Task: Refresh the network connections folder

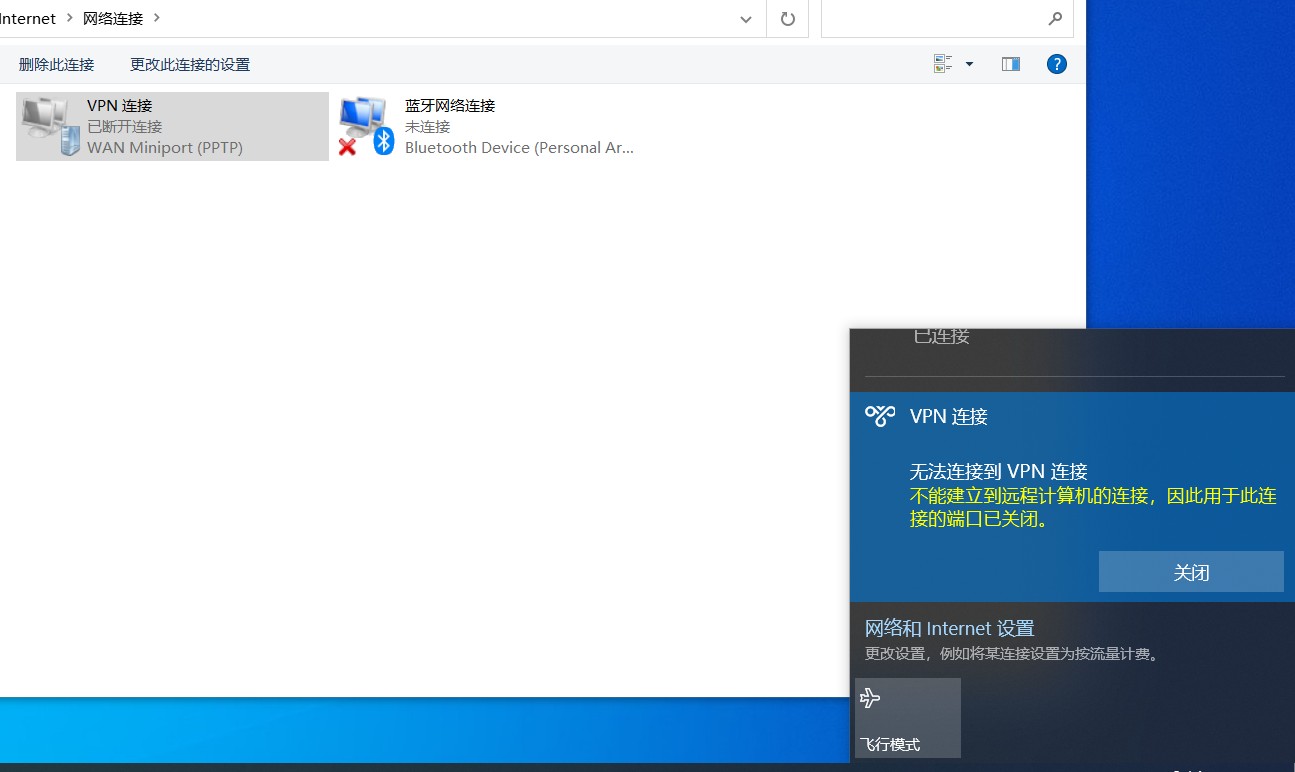Action: (788, 19)
